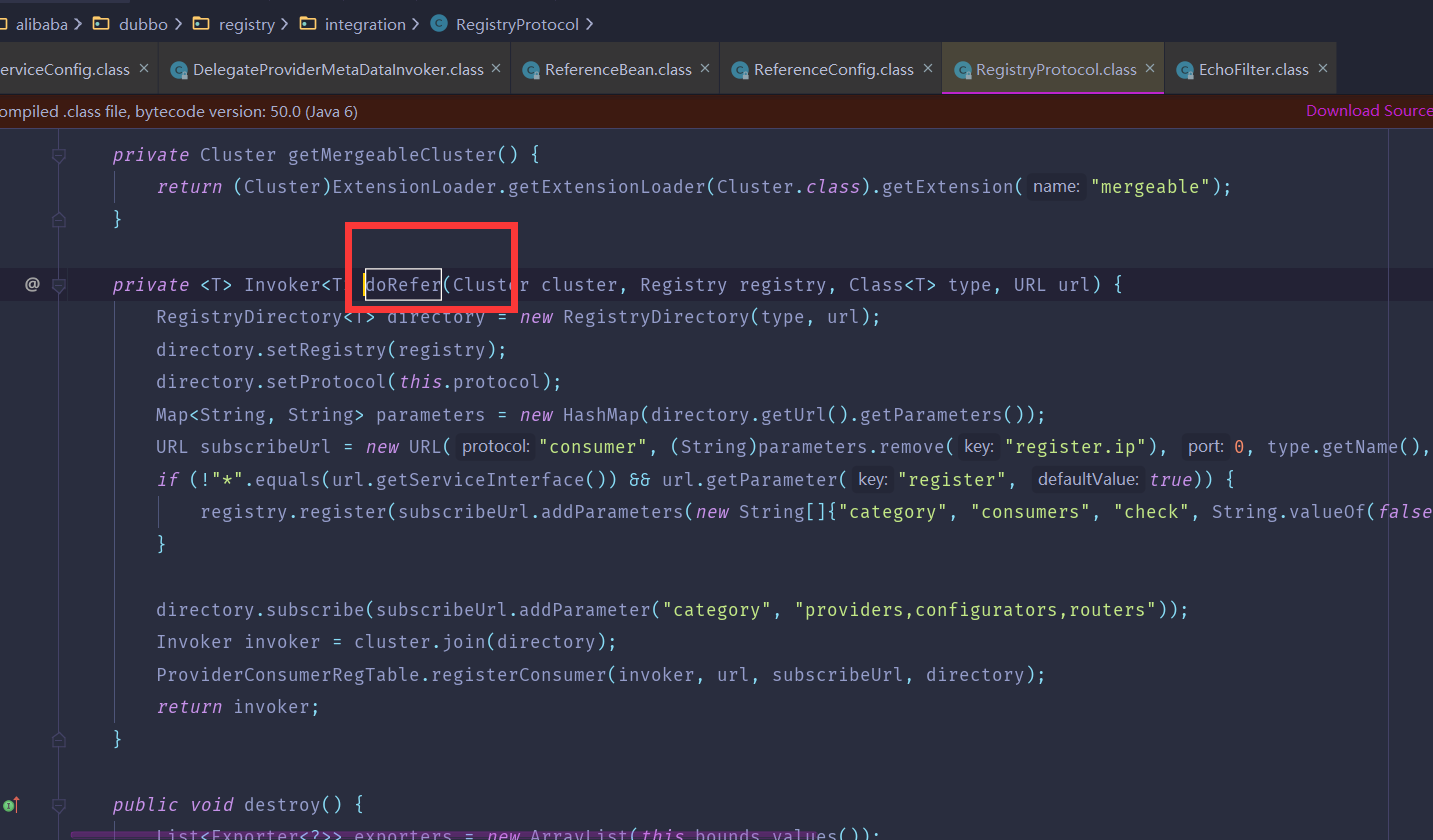Image resolution: width=1433 pixels, height=840 pixels.
Task: Click join in the cluster.join(directory) call
Action: [x=464, y=642]
